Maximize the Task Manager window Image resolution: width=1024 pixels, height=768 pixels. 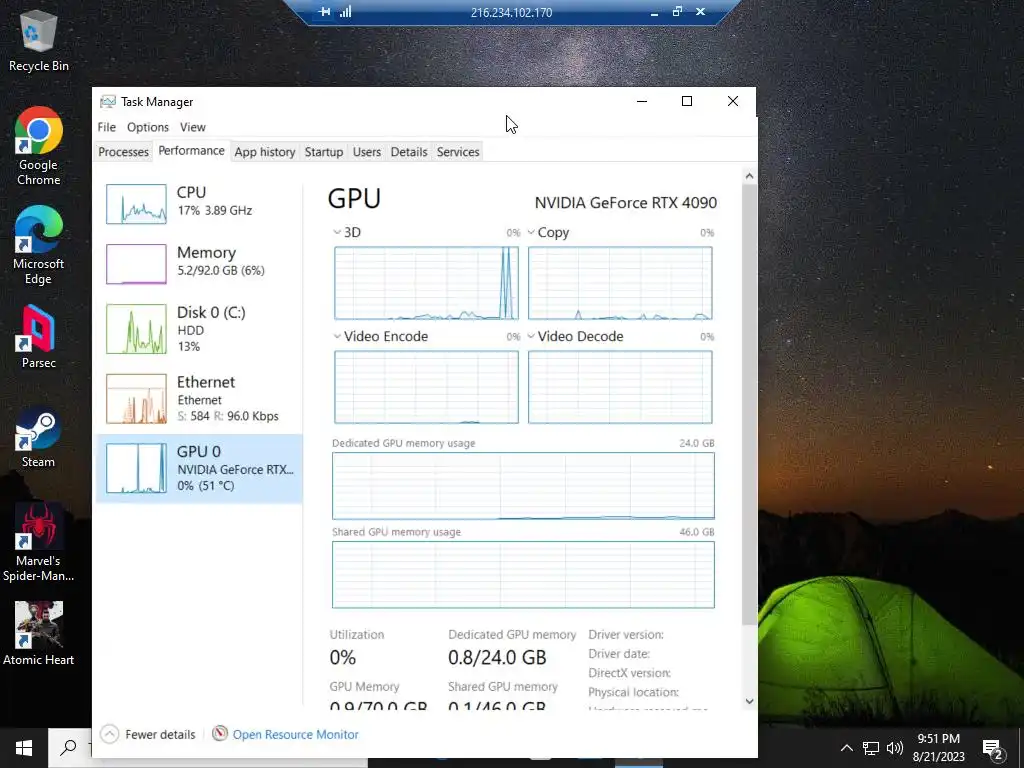[687, 101]
